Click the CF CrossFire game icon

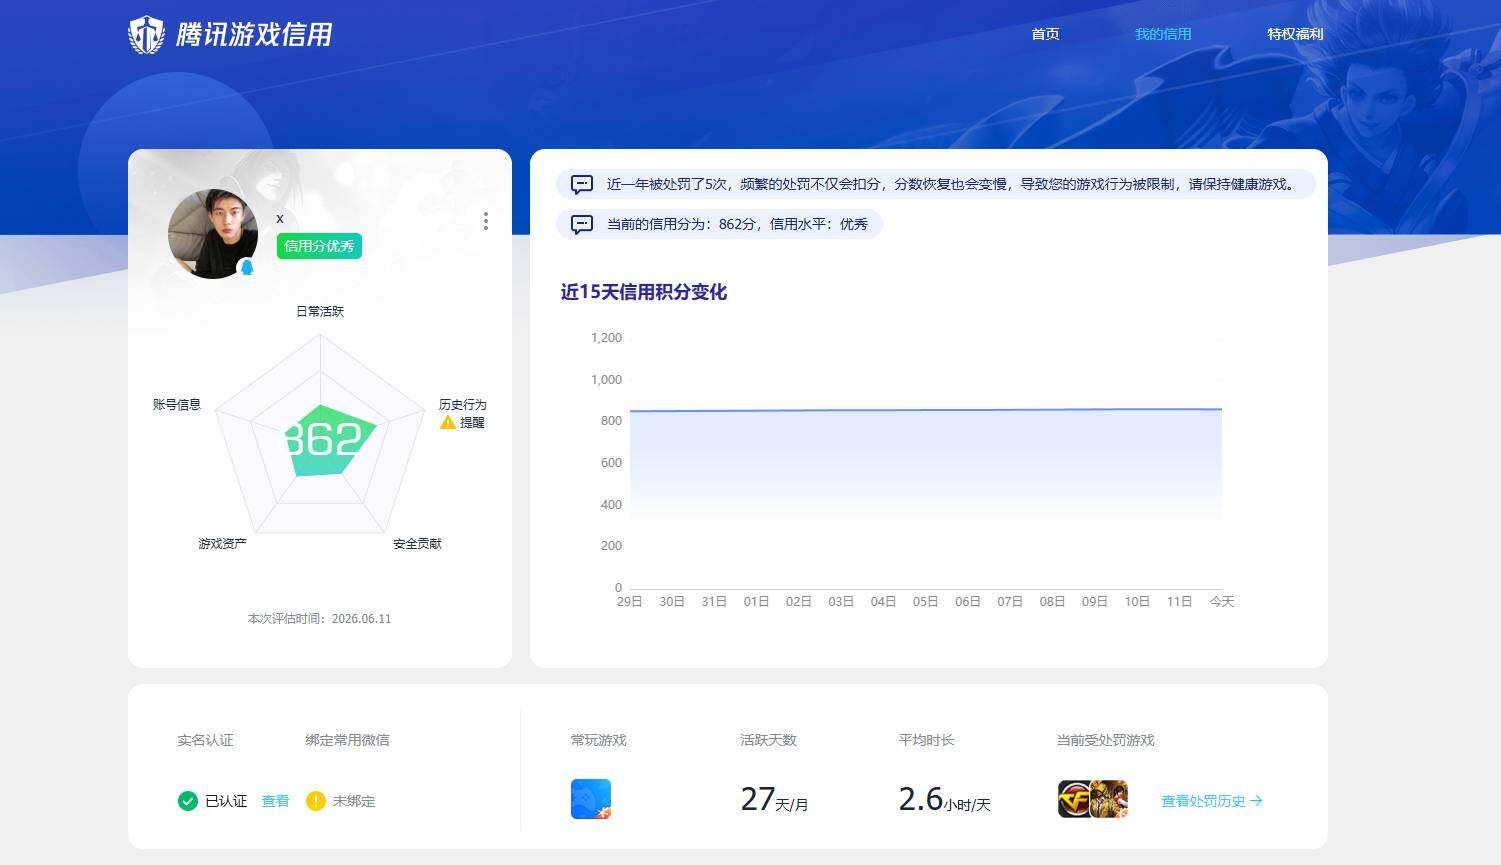point(1075,799)
